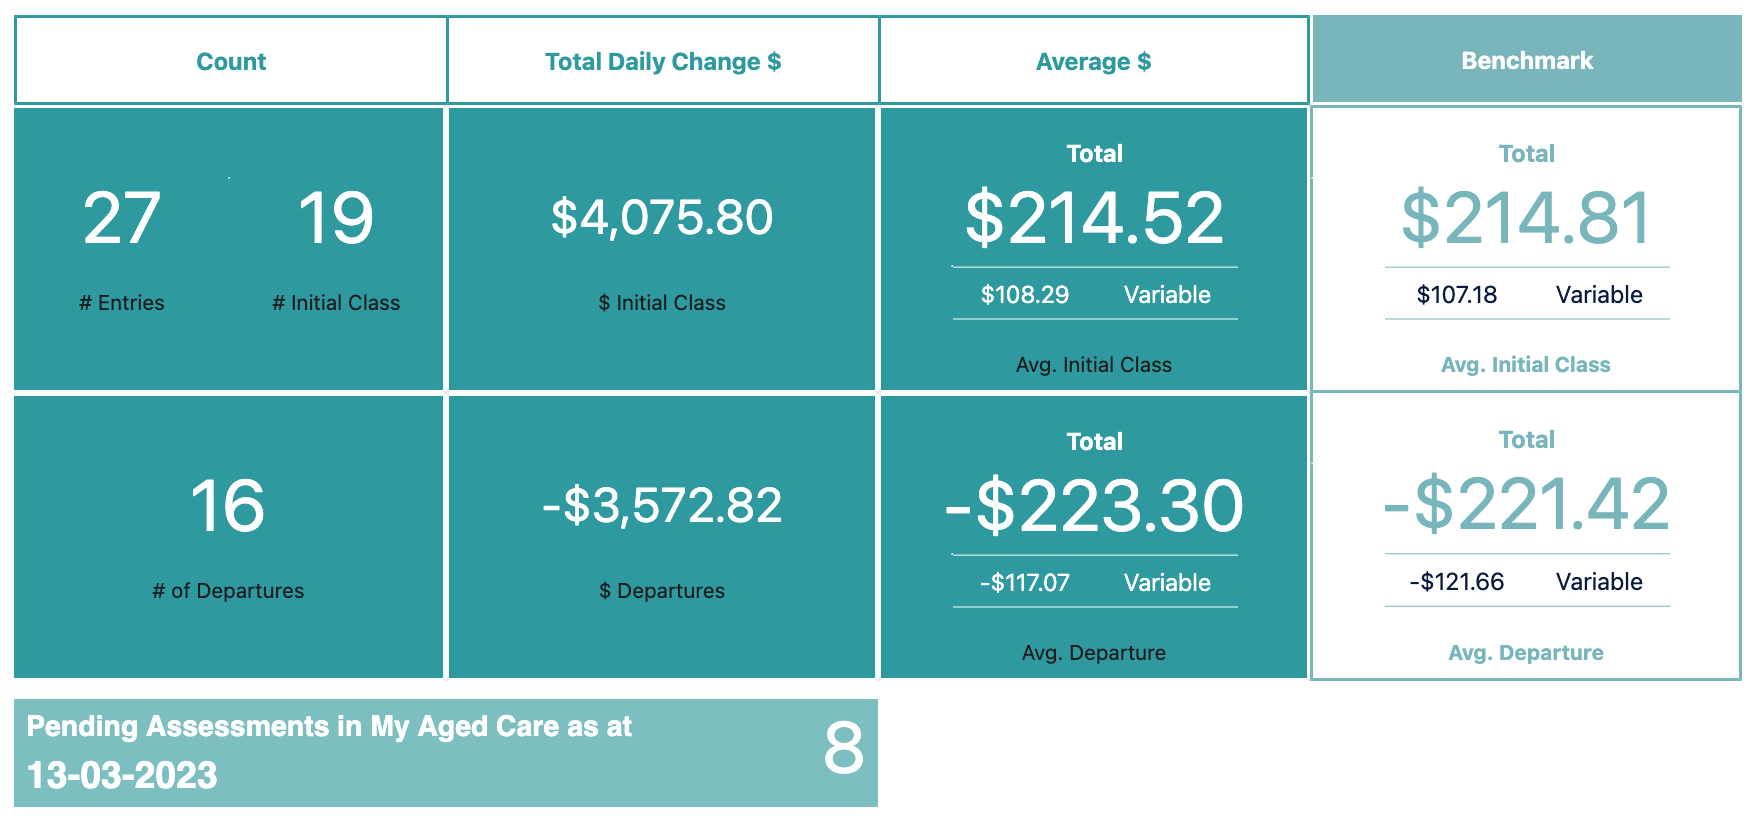1755x820 pixels.
Task: Select the -$121.66 benchmark variable value
Action: [x=1457, y=582]
